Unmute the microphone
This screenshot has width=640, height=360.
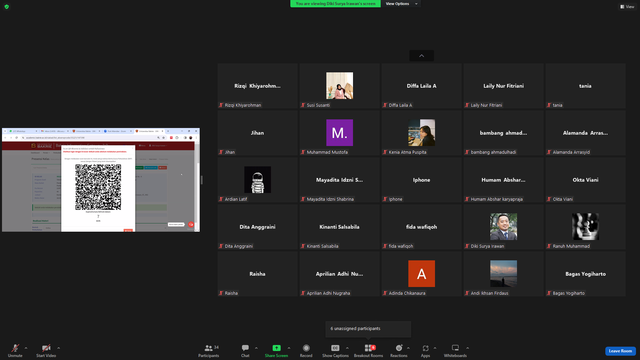(x=15, y=350)
